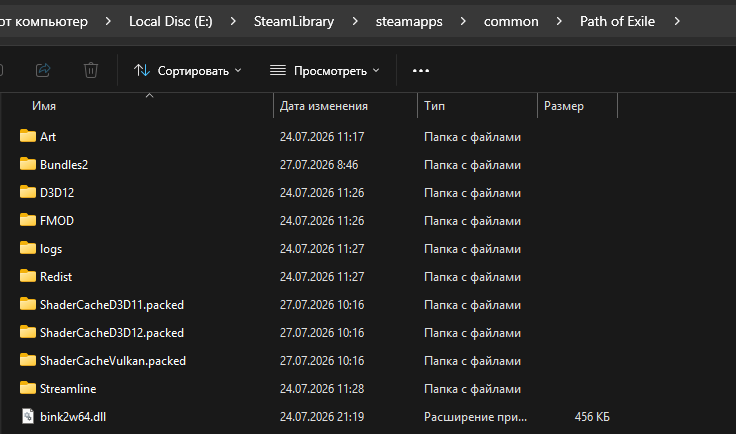Select the ShaderCacheD3D12.packed folder icon
736x434 pixels.
(x=28, y=332)
